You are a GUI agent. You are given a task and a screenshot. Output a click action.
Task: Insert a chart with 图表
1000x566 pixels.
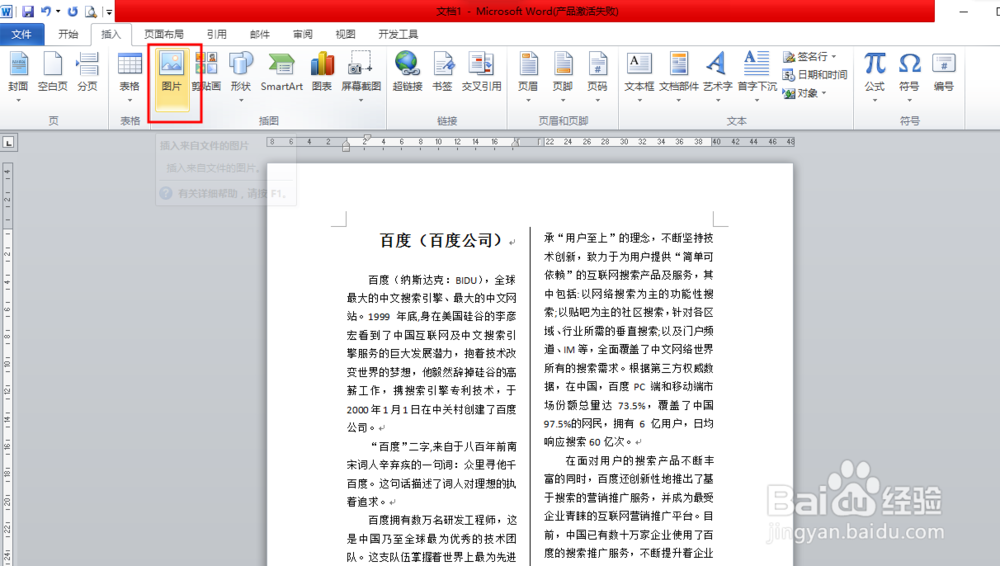322,71
